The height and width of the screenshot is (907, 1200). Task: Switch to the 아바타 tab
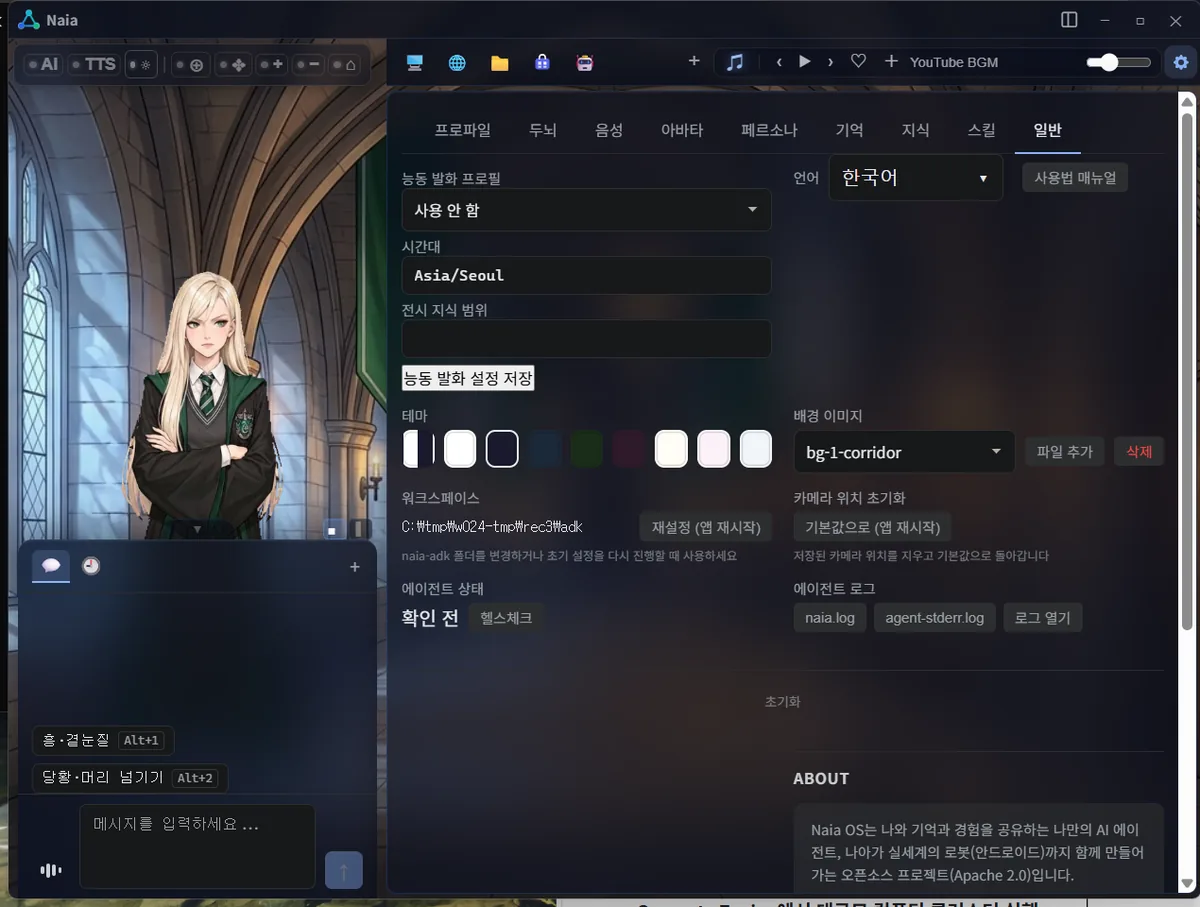[682, 130]
